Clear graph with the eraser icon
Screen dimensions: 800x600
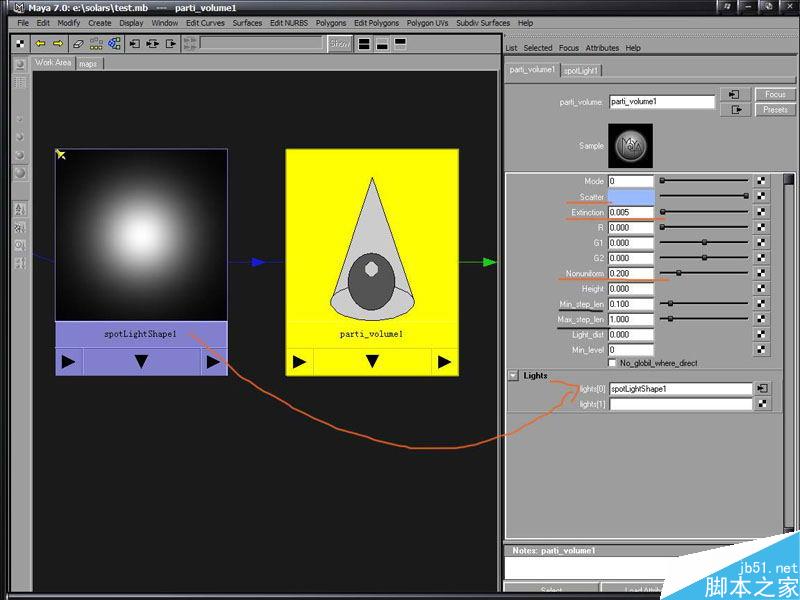[x=78, y=44]
